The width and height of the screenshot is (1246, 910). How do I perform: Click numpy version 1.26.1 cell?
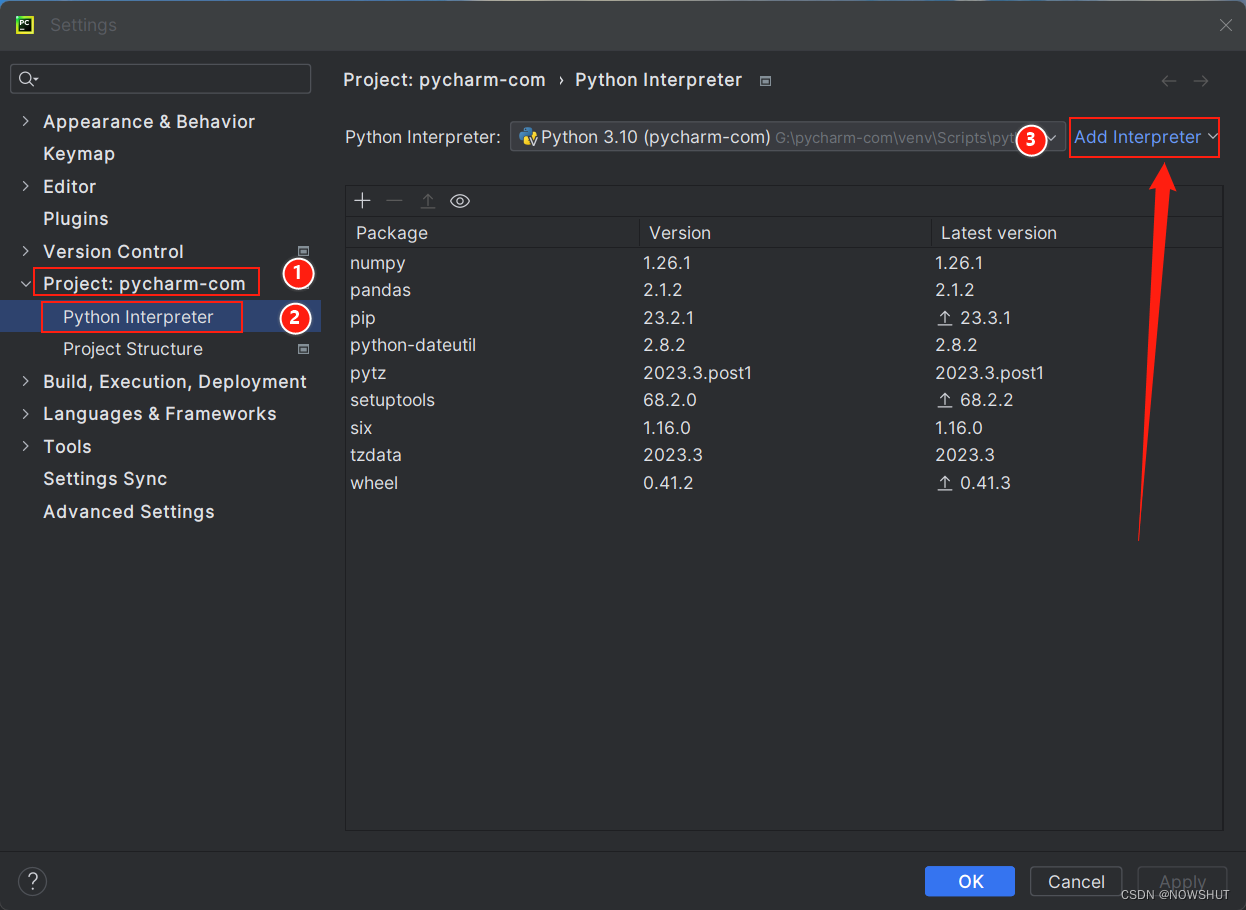coord(667,263)
